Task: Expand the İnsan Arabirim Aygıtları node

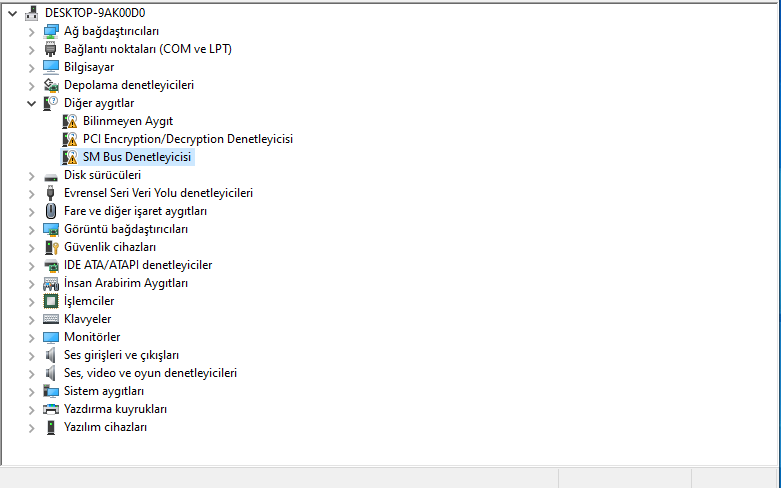Action: pyautogui.click(x=31, y=284)
